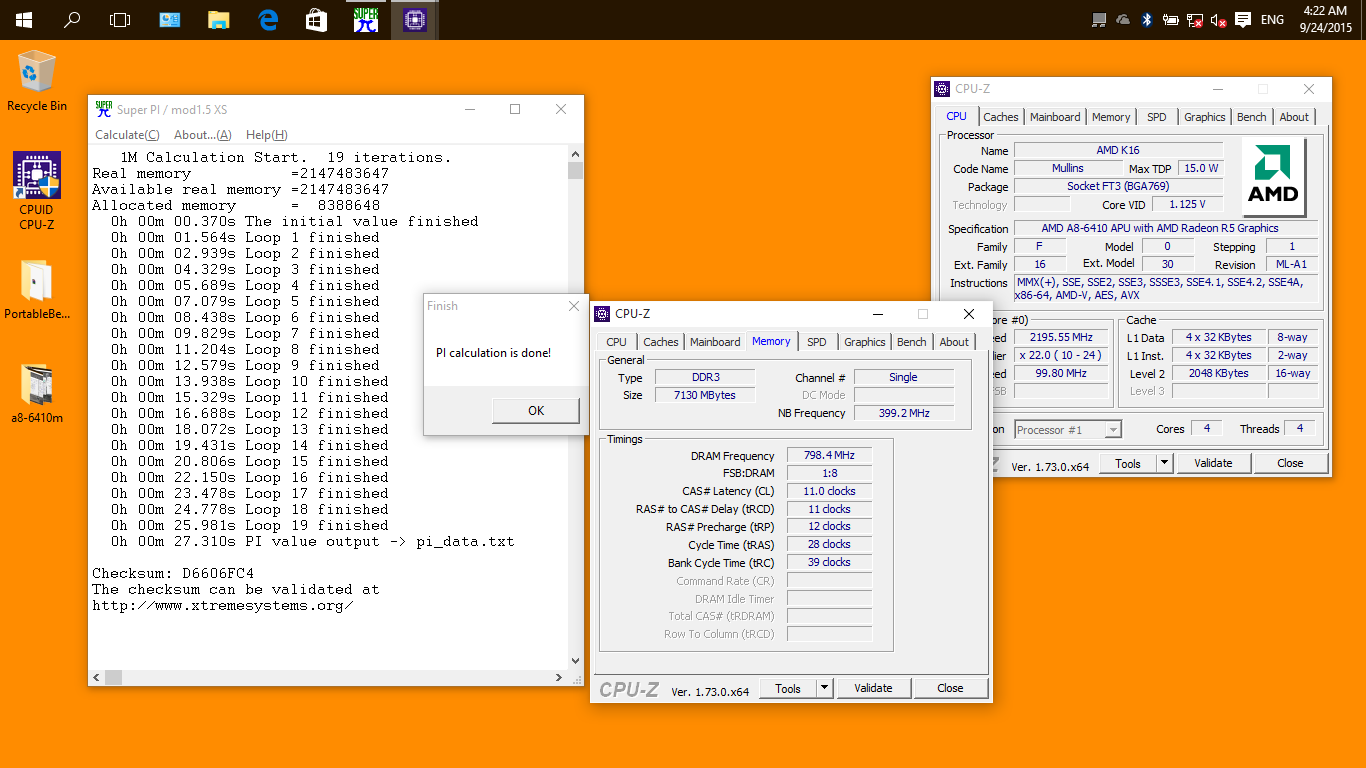The height and width of the screenshot is (768, 1366).
Task: Open the Recycle Bin desktop icon
Action: click(37, 80)
